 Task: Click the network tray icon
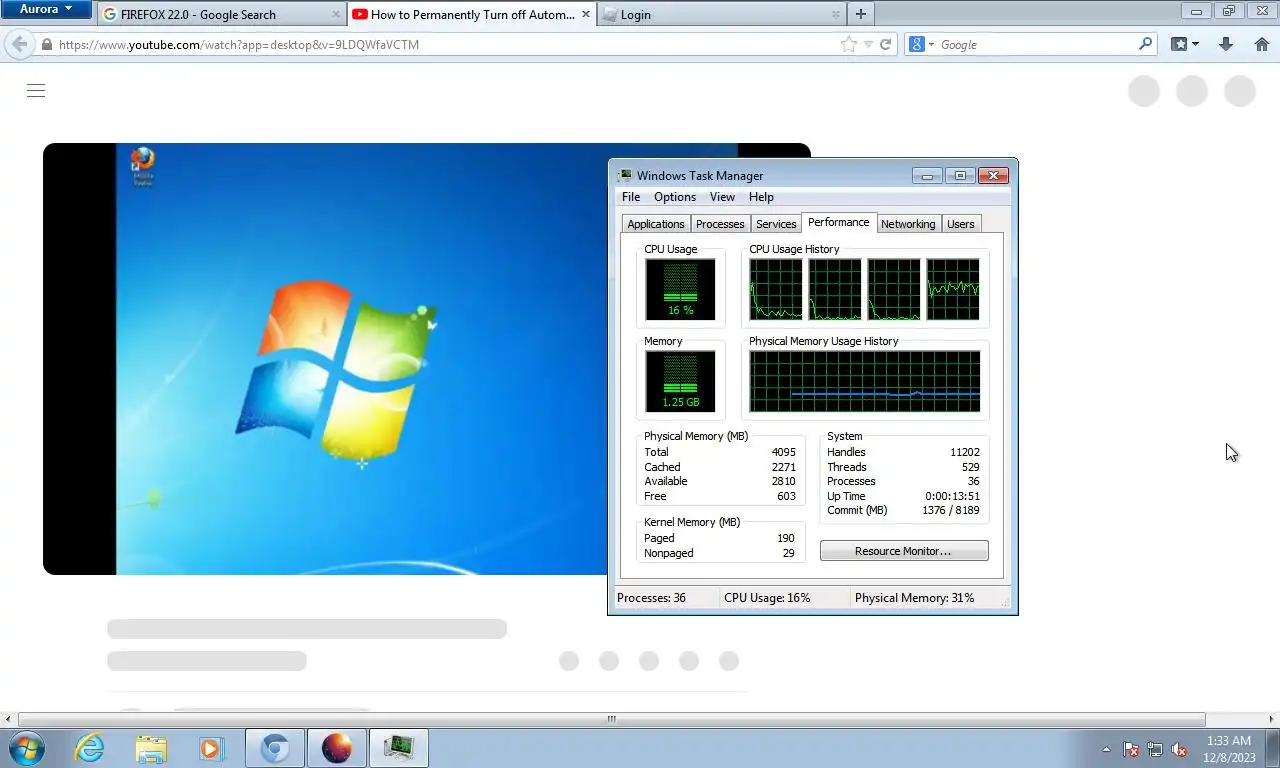point(1155,749)
